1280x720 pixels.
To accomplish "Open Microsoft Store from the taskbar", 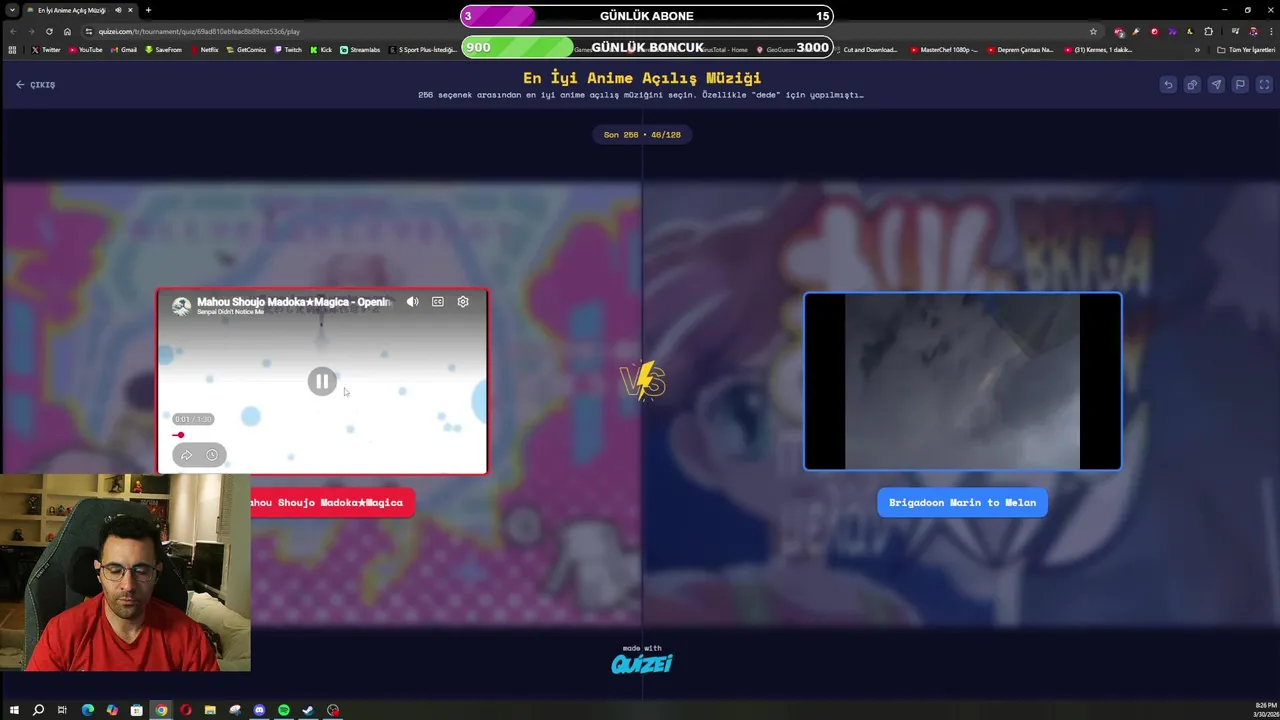I will 136,710.
